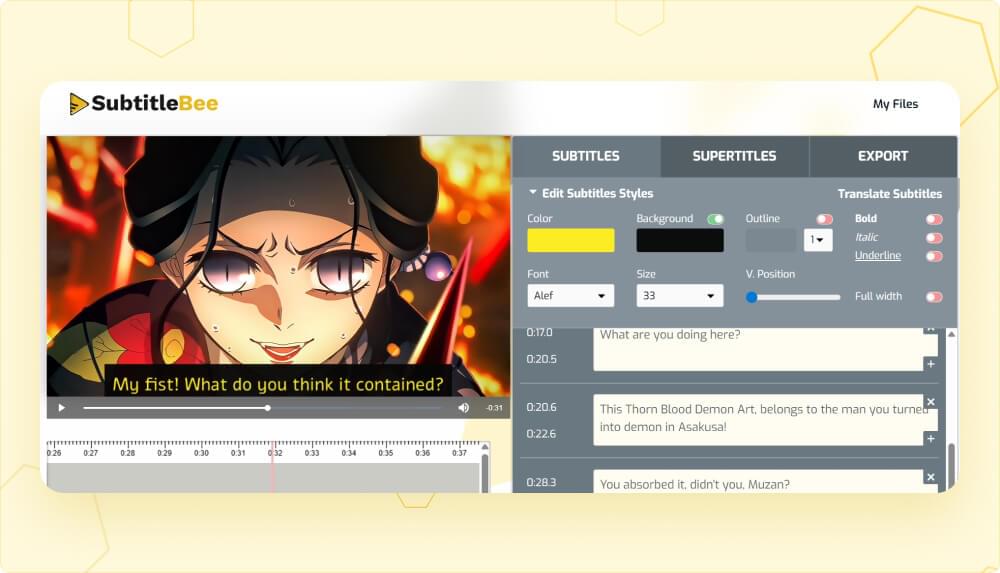Click the timeline at the 0:35 mark
The height and width of the screenshot is (573, 1000).
click(385, 453)
